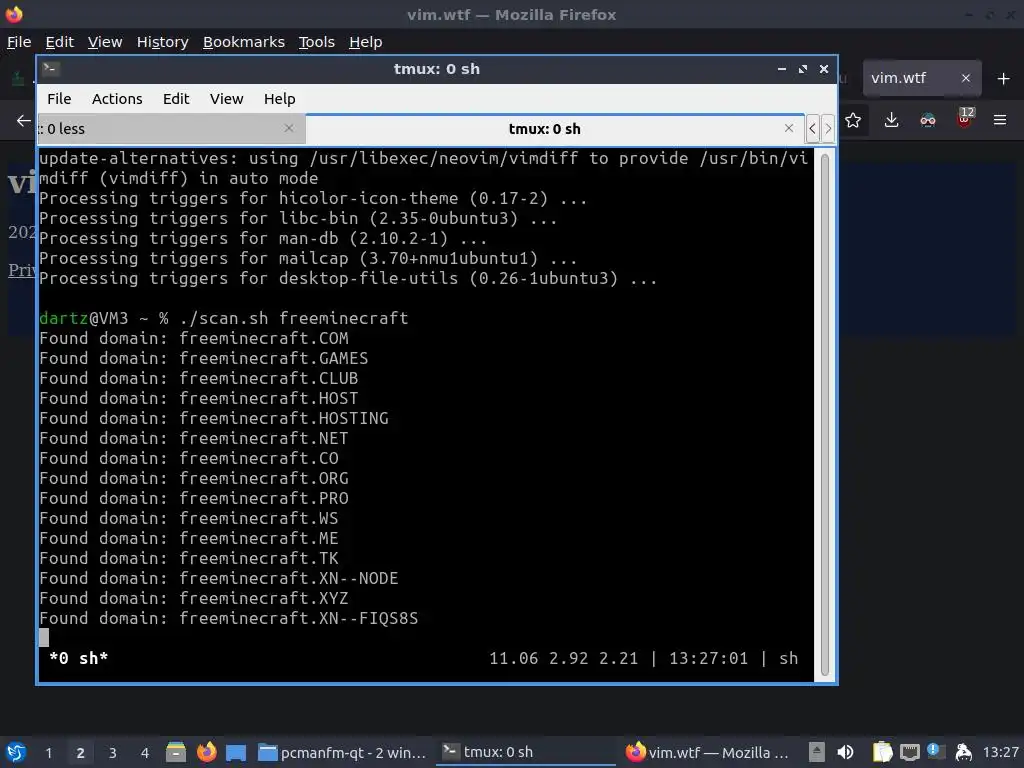Screen dimensions: 1024x768
Task: Open Firefox Edit menu
Action: [59, 42]
